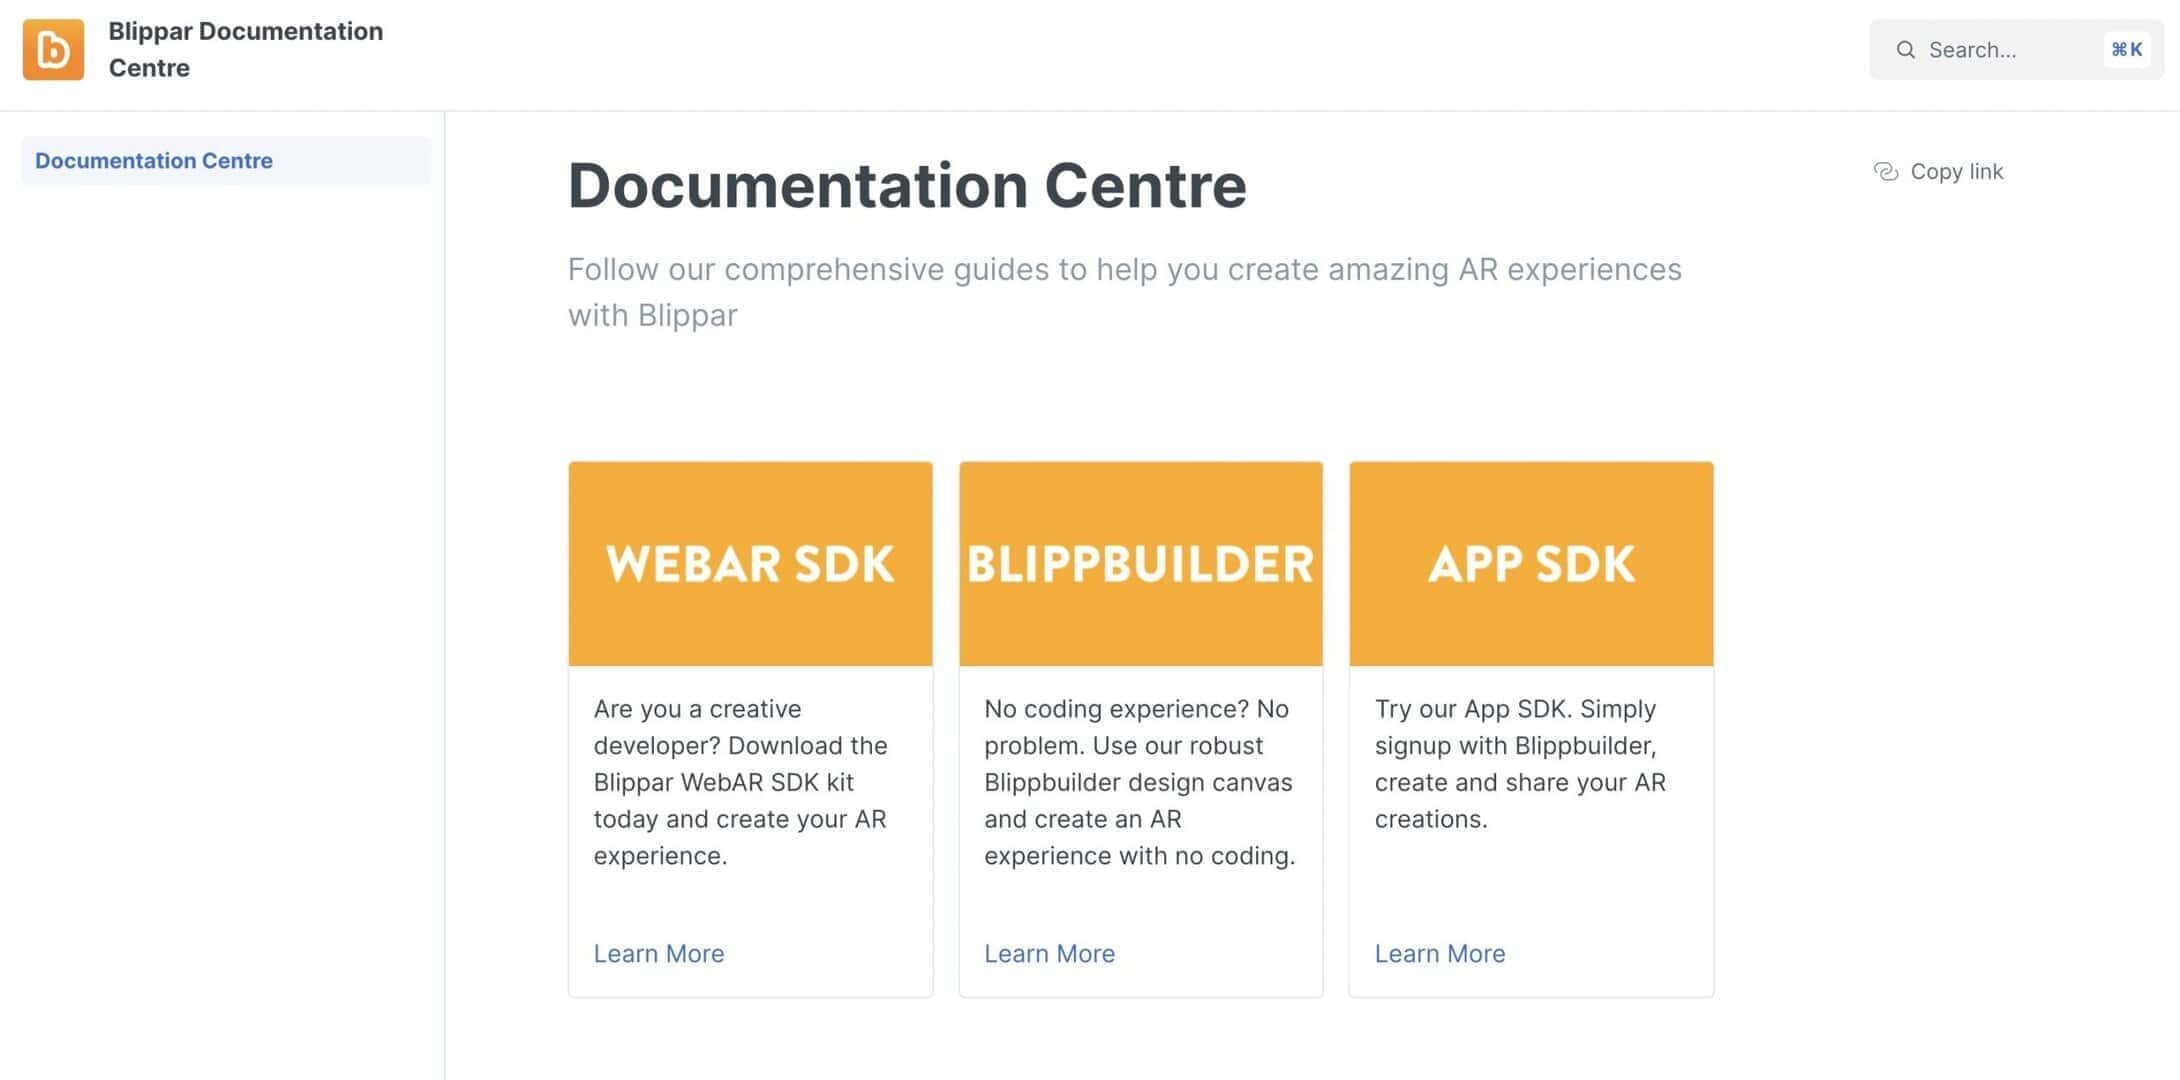Click the Copy link text button
Viewport: 2180px width, 1080px height.
(x=1956, y=172)
